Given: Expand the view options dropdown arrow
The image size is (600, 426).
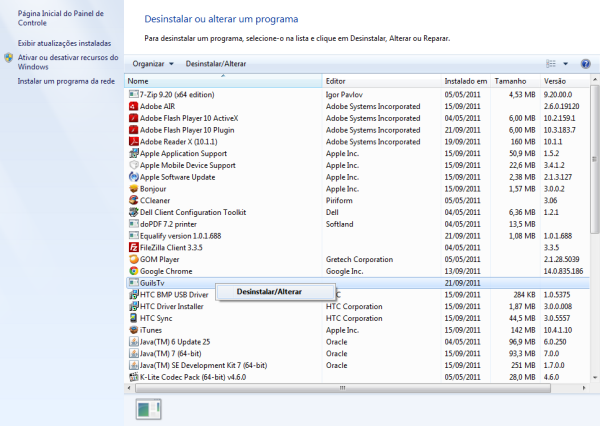Looking at the screenshot, I should pos(567,63).
